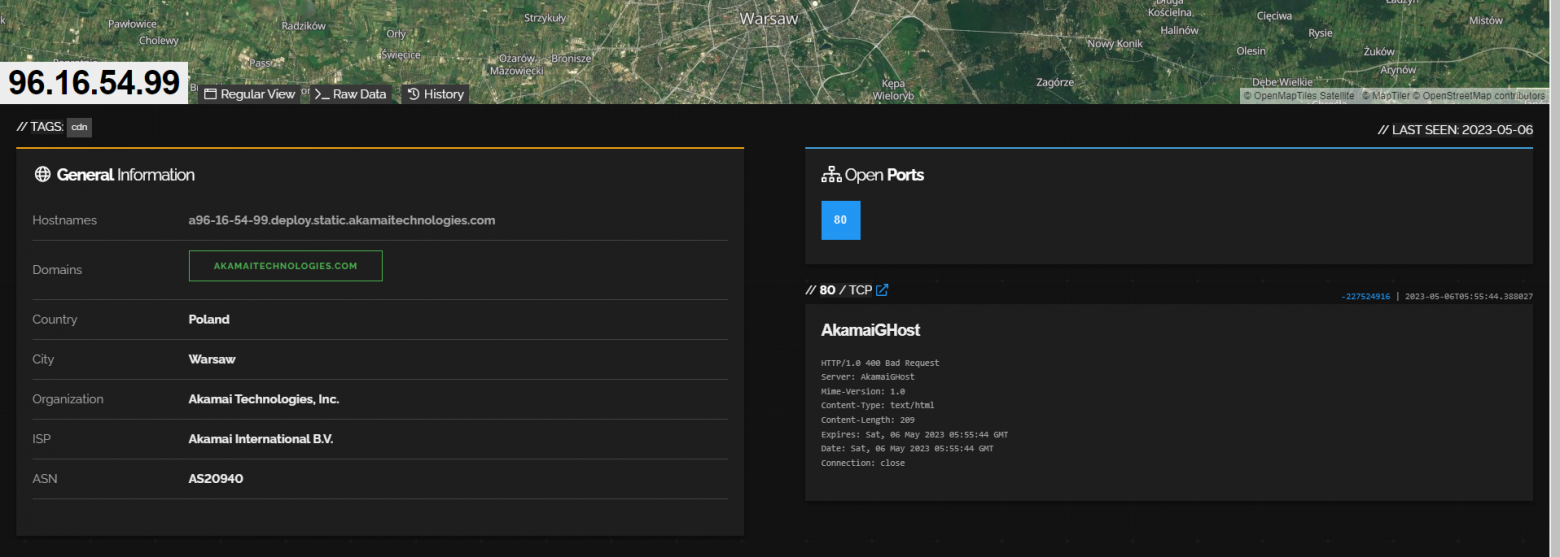Image resolution: width=1560 pixels, height=557 pixels.
Task: Switch to the Regular View tab
Action: click(249, 94)
